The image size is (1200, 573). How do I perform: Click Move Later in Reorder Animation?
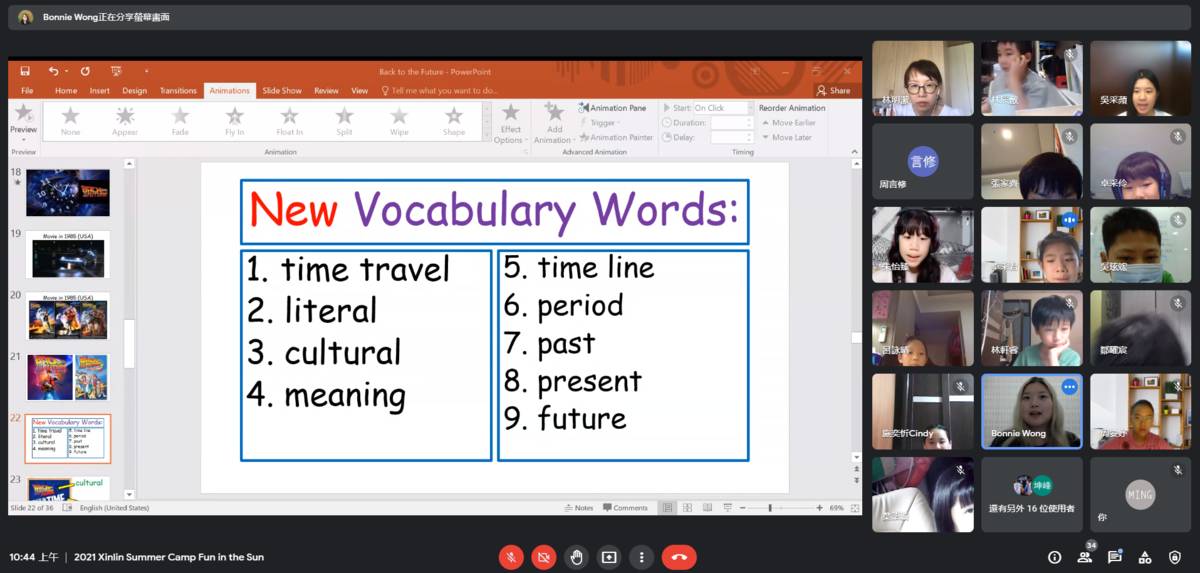coord(787,138)
